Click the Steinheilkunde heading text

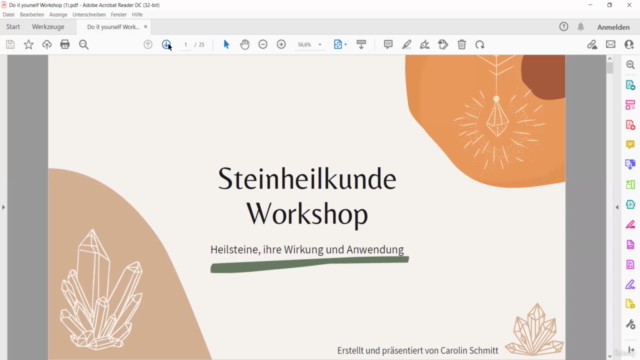[x=307, y=179]
